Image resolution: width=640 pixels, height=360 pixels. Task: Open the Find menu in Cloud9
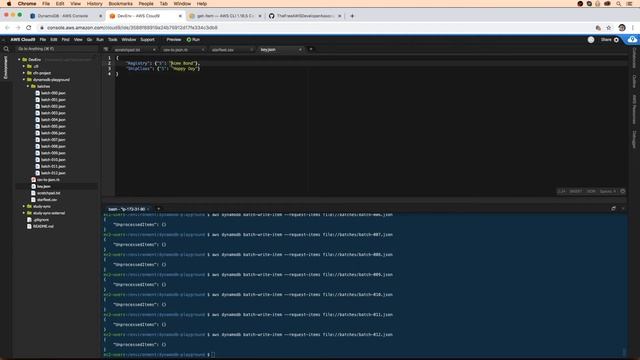[65, 40]
